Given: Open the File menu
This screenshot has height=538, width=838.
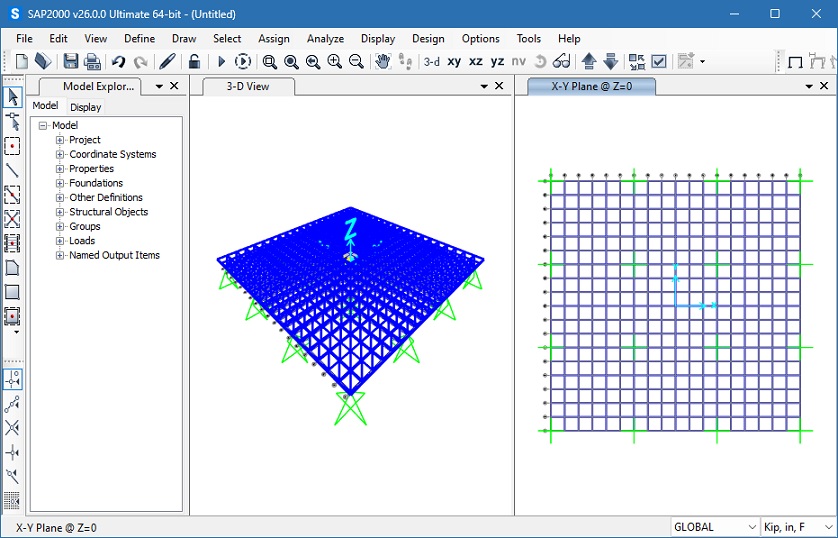Looking at the screenshot, I should (x=24, y=38).
